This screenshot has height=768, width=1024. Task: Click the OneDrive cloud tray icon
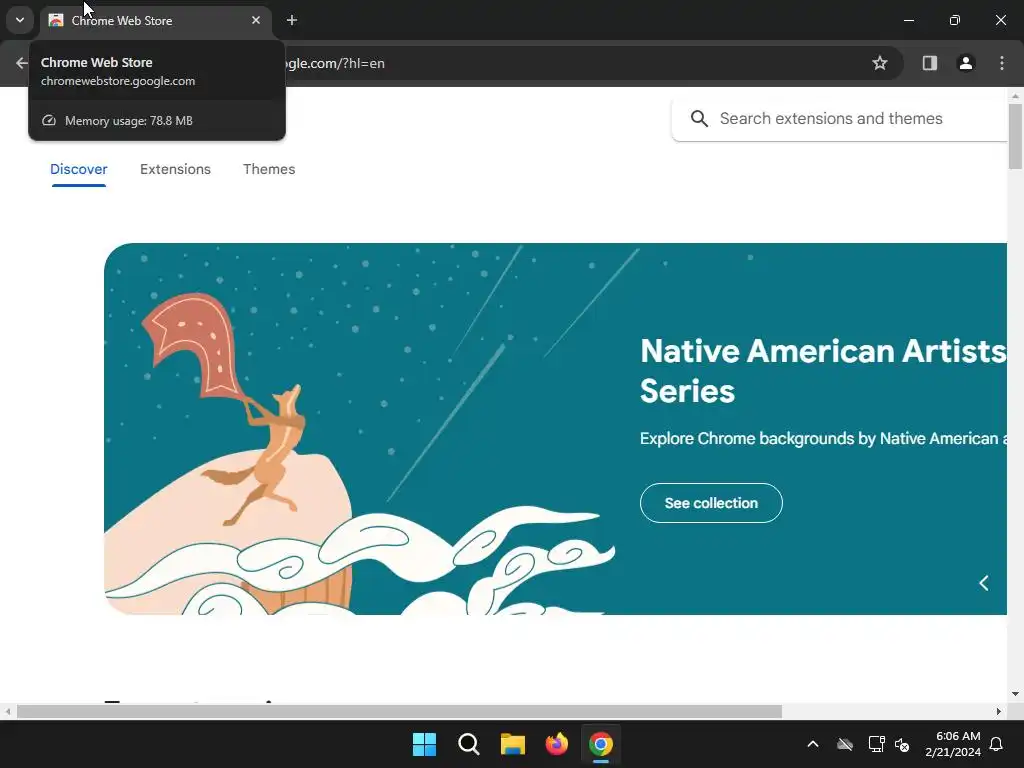tap(845, 744)
